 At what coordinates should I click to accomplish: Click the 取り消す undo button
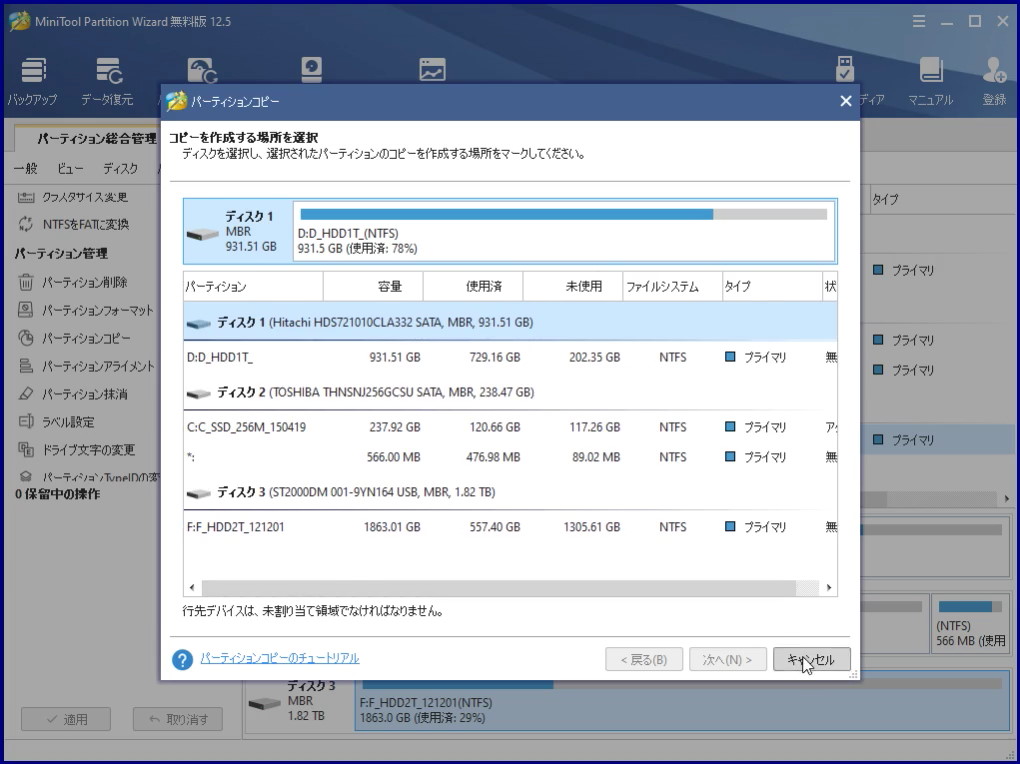(178, 719)
